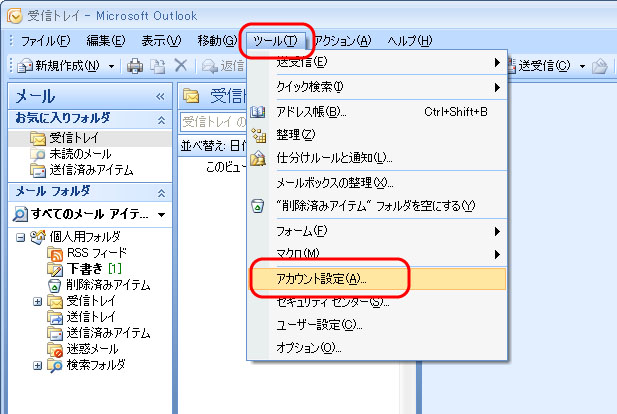Click the Outlook icon in the title bar
Screen dimensions: 617x414
click(15, 16)
